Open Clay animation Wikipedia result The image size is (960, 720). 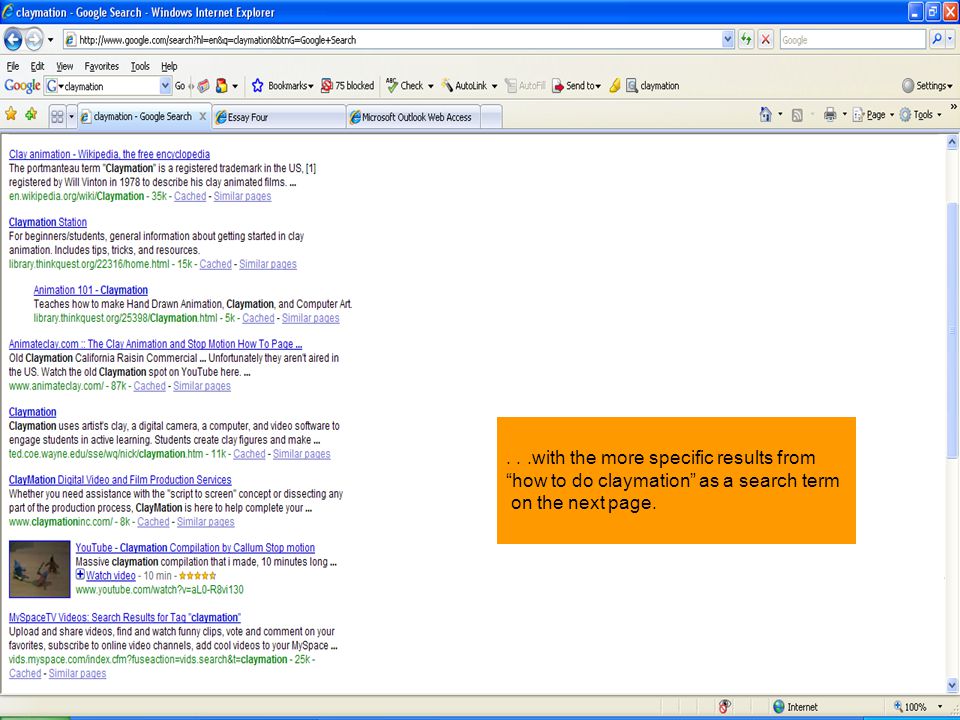110,154
